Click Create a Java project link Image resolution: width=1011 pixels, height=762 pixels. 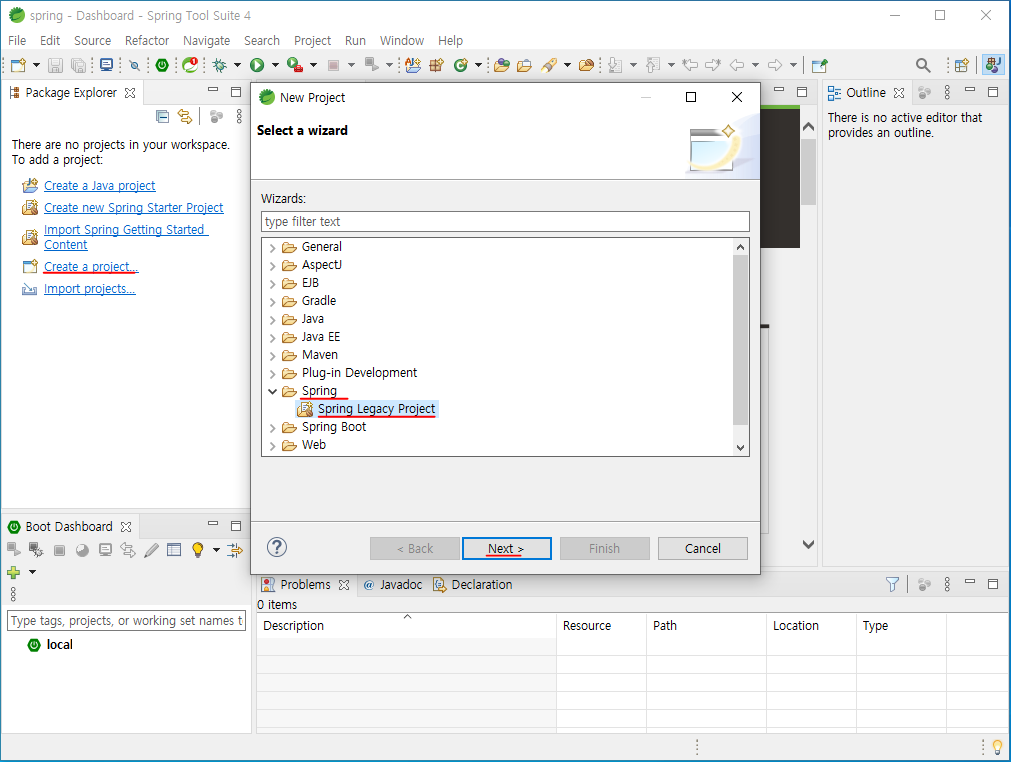coord(99,186)
